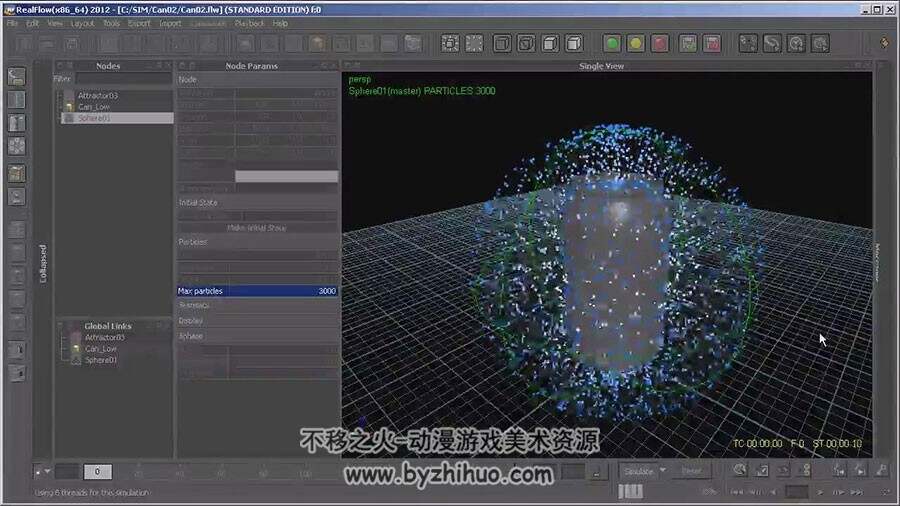The image size is (900, 506).
Task: Click the Make Initial State button
Action: tap(257, 228)
